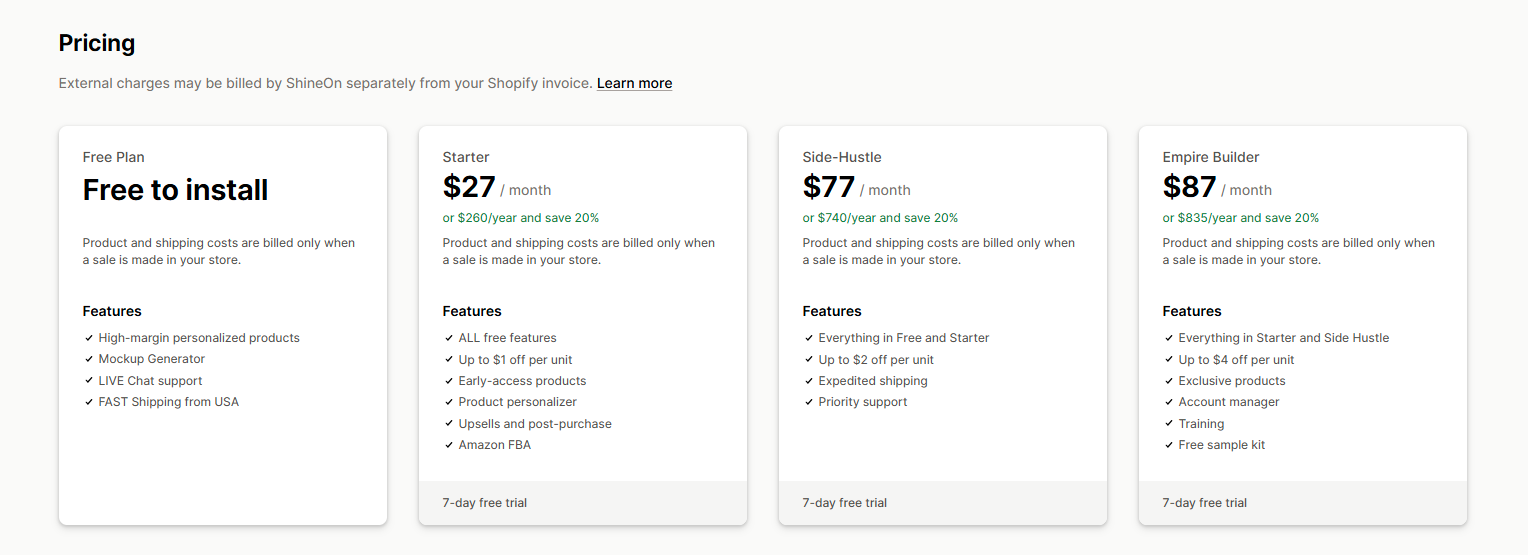Click the Free to install heading

click(175, 190)
